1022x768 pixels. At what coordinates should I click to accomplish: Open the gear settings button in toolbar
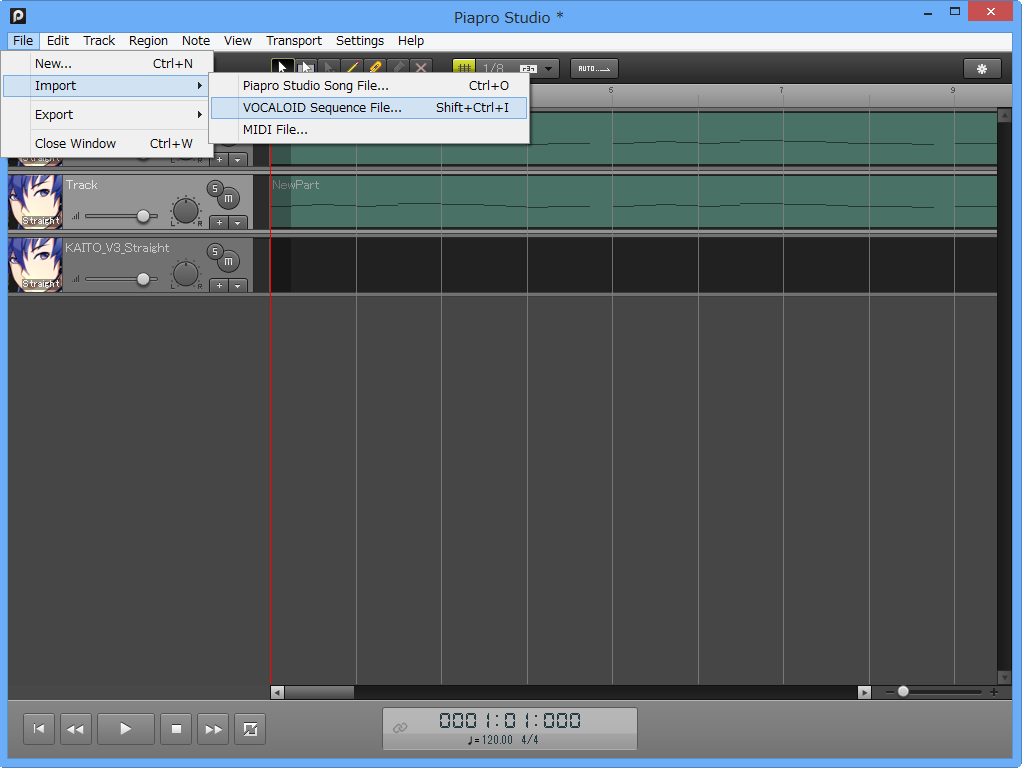click(982, 68)
